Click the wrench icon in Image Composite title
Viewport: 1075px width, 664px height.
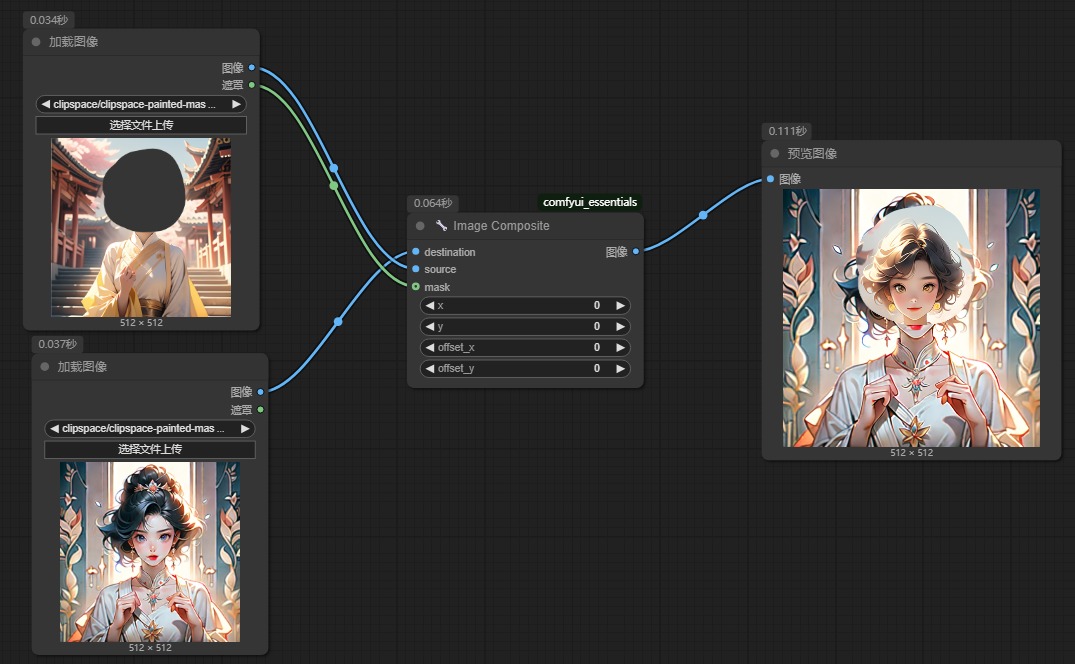click(x=441, y=226)
